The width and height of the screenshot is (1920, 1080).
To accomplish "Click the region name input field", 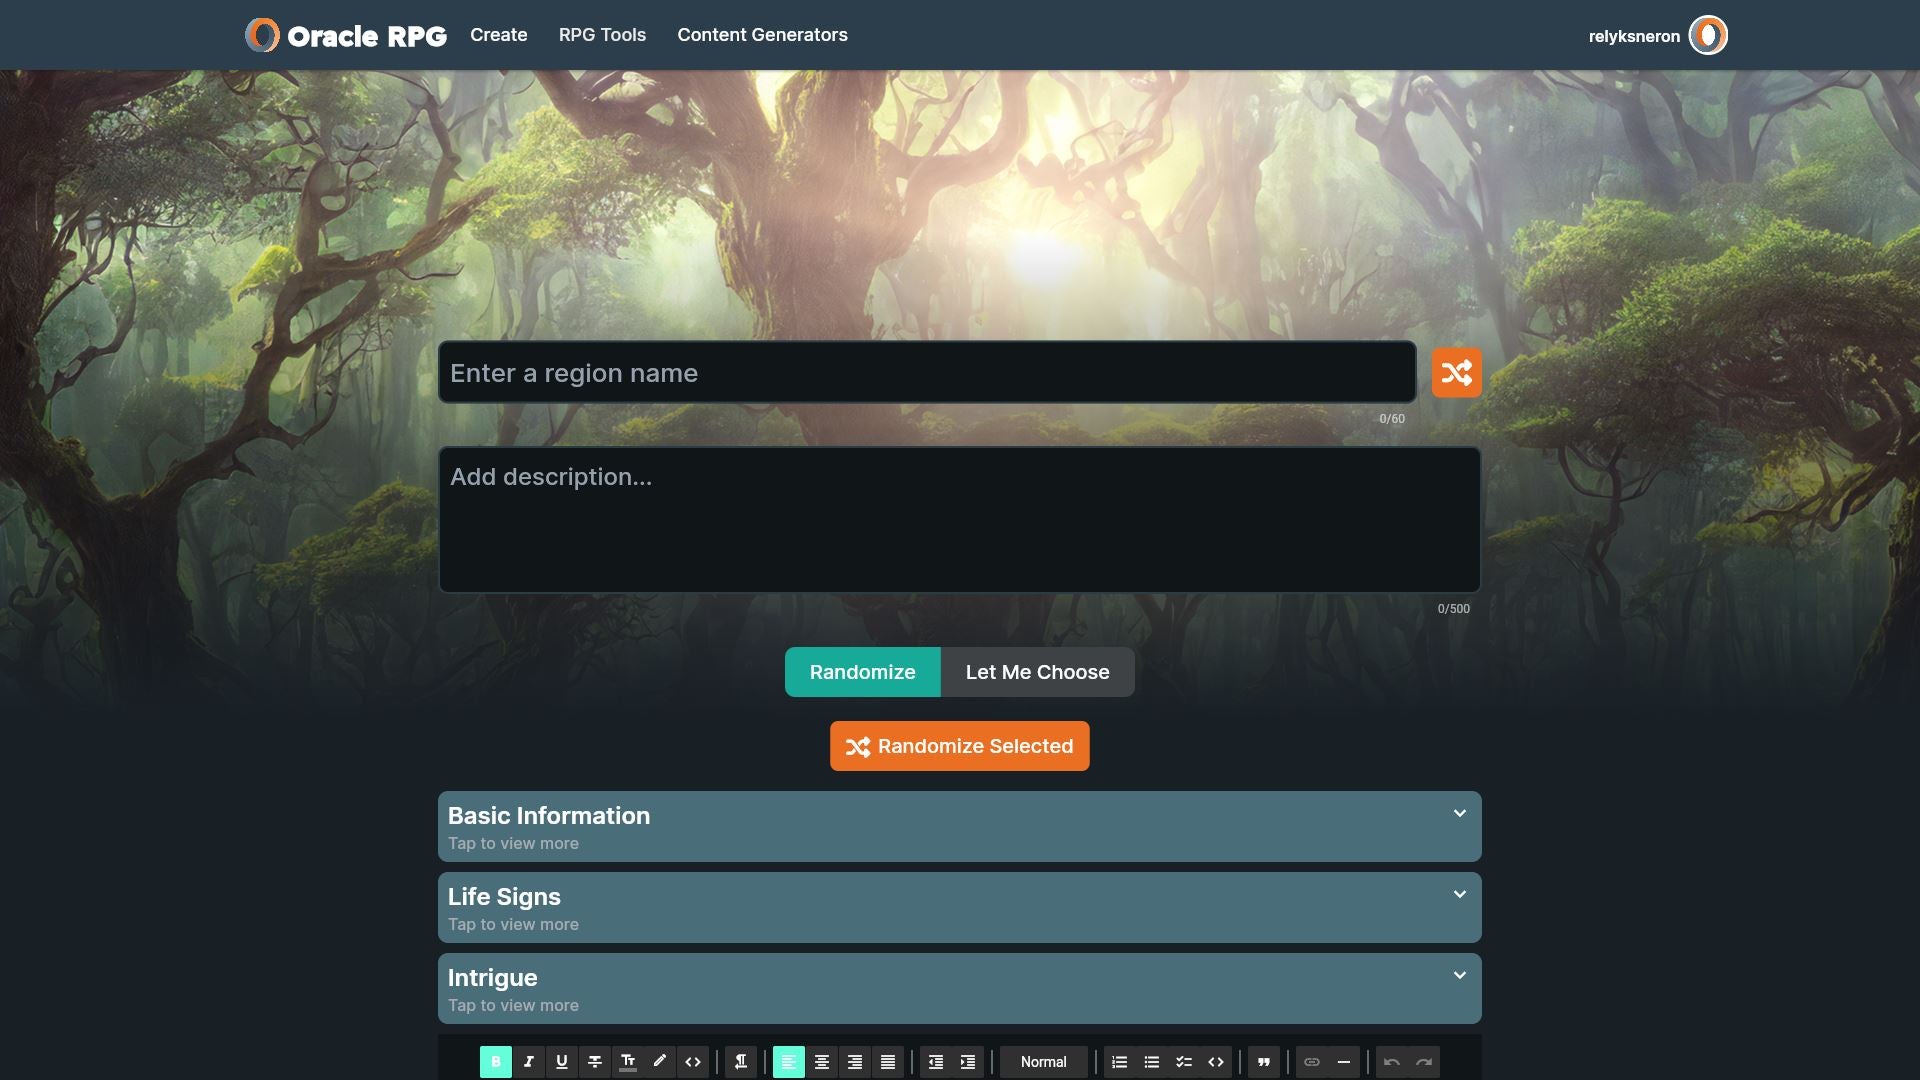I will tap(926, 373).
